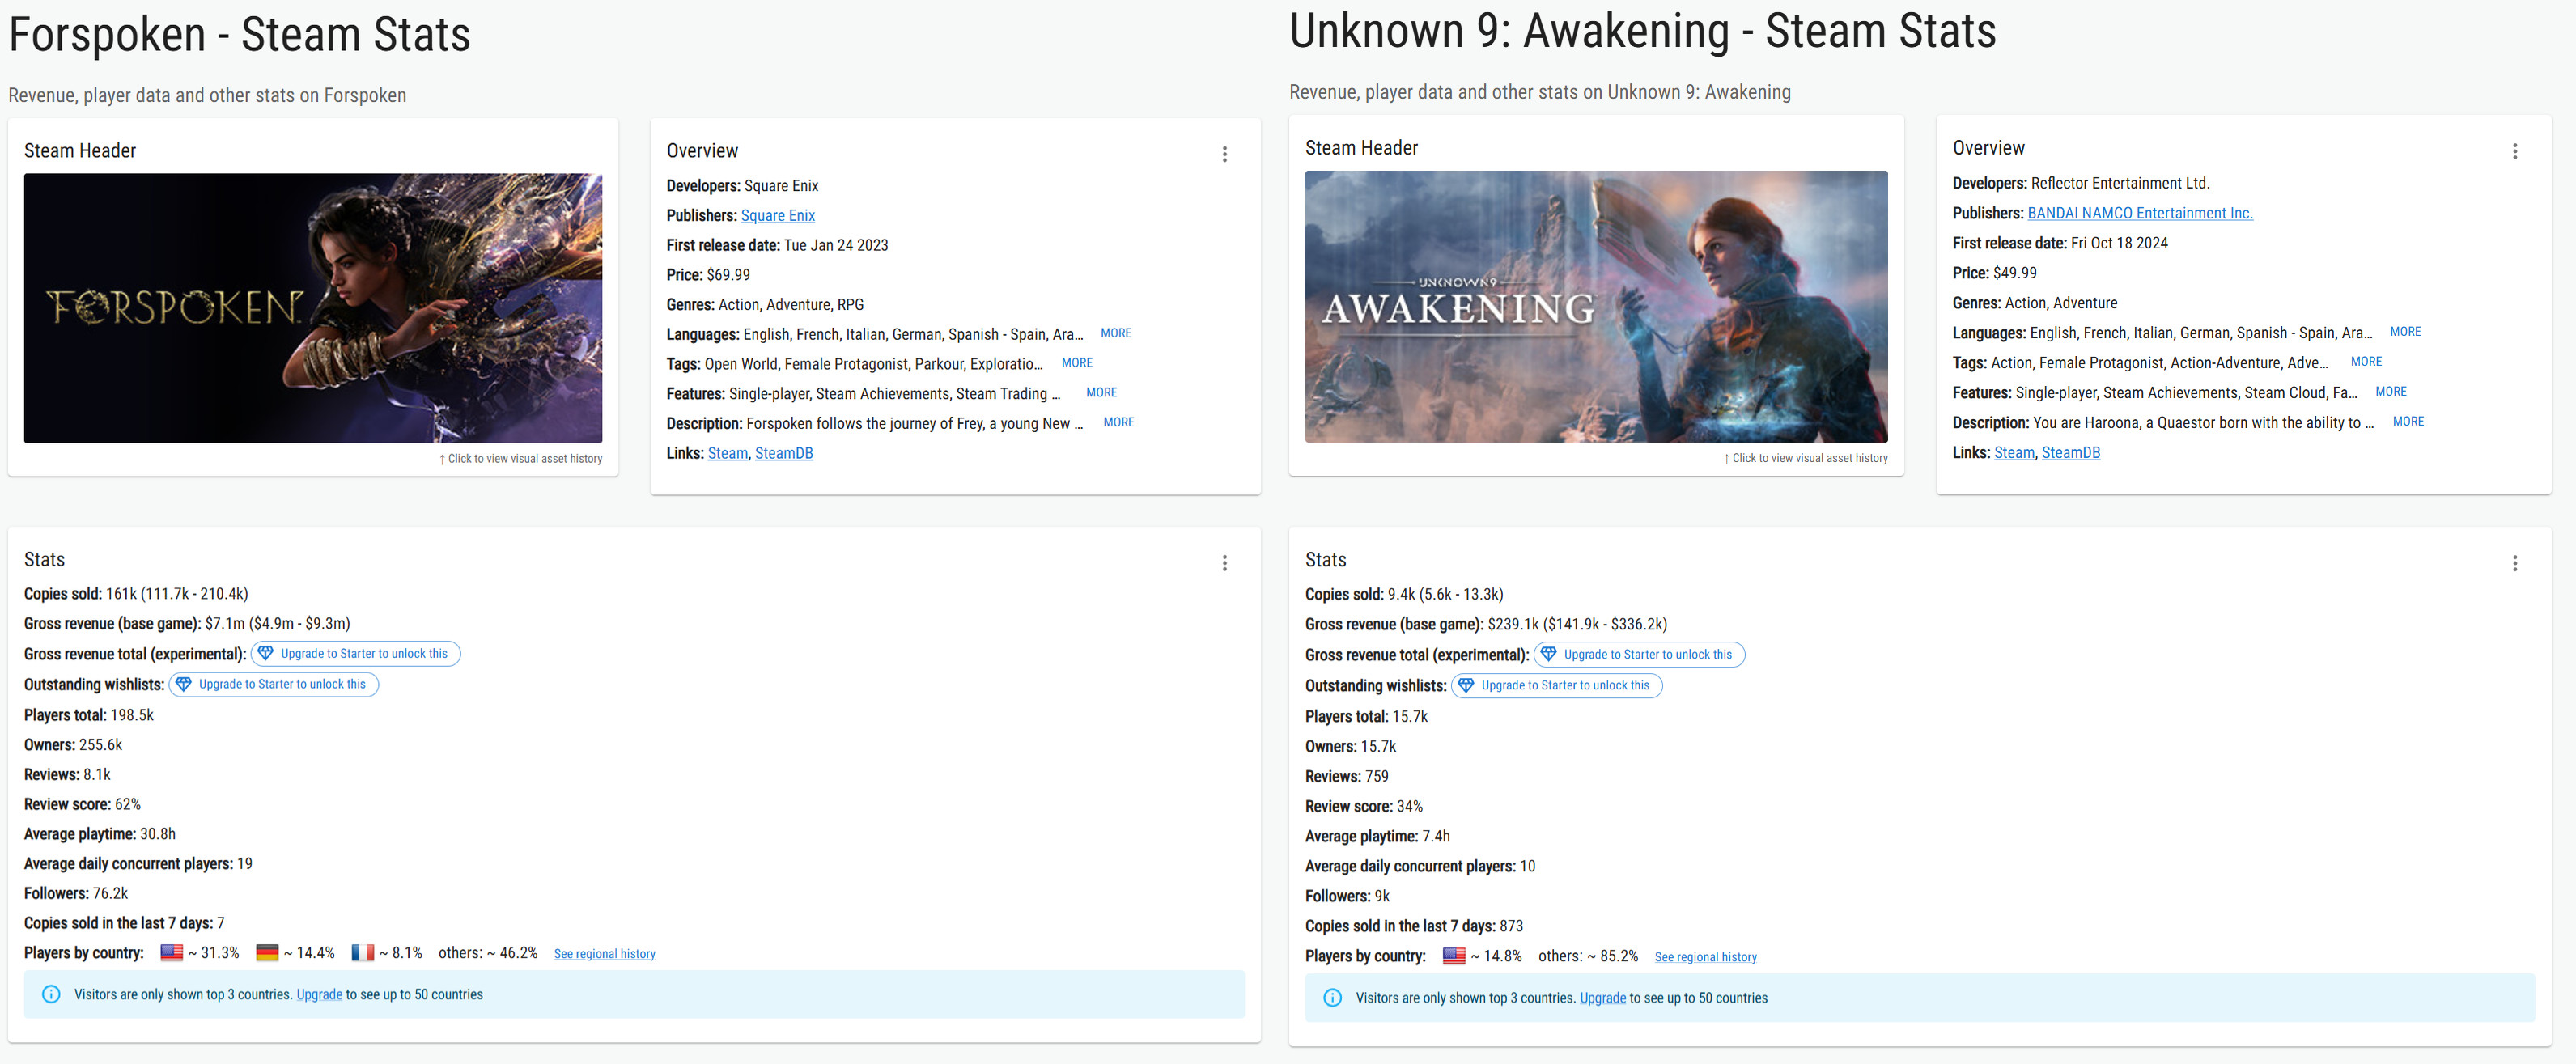Image resolution: width=2576 pixels, height=1064 pixels.
Task: Expand Forspoken Tags with MORE
Action: click(1077, 363)
